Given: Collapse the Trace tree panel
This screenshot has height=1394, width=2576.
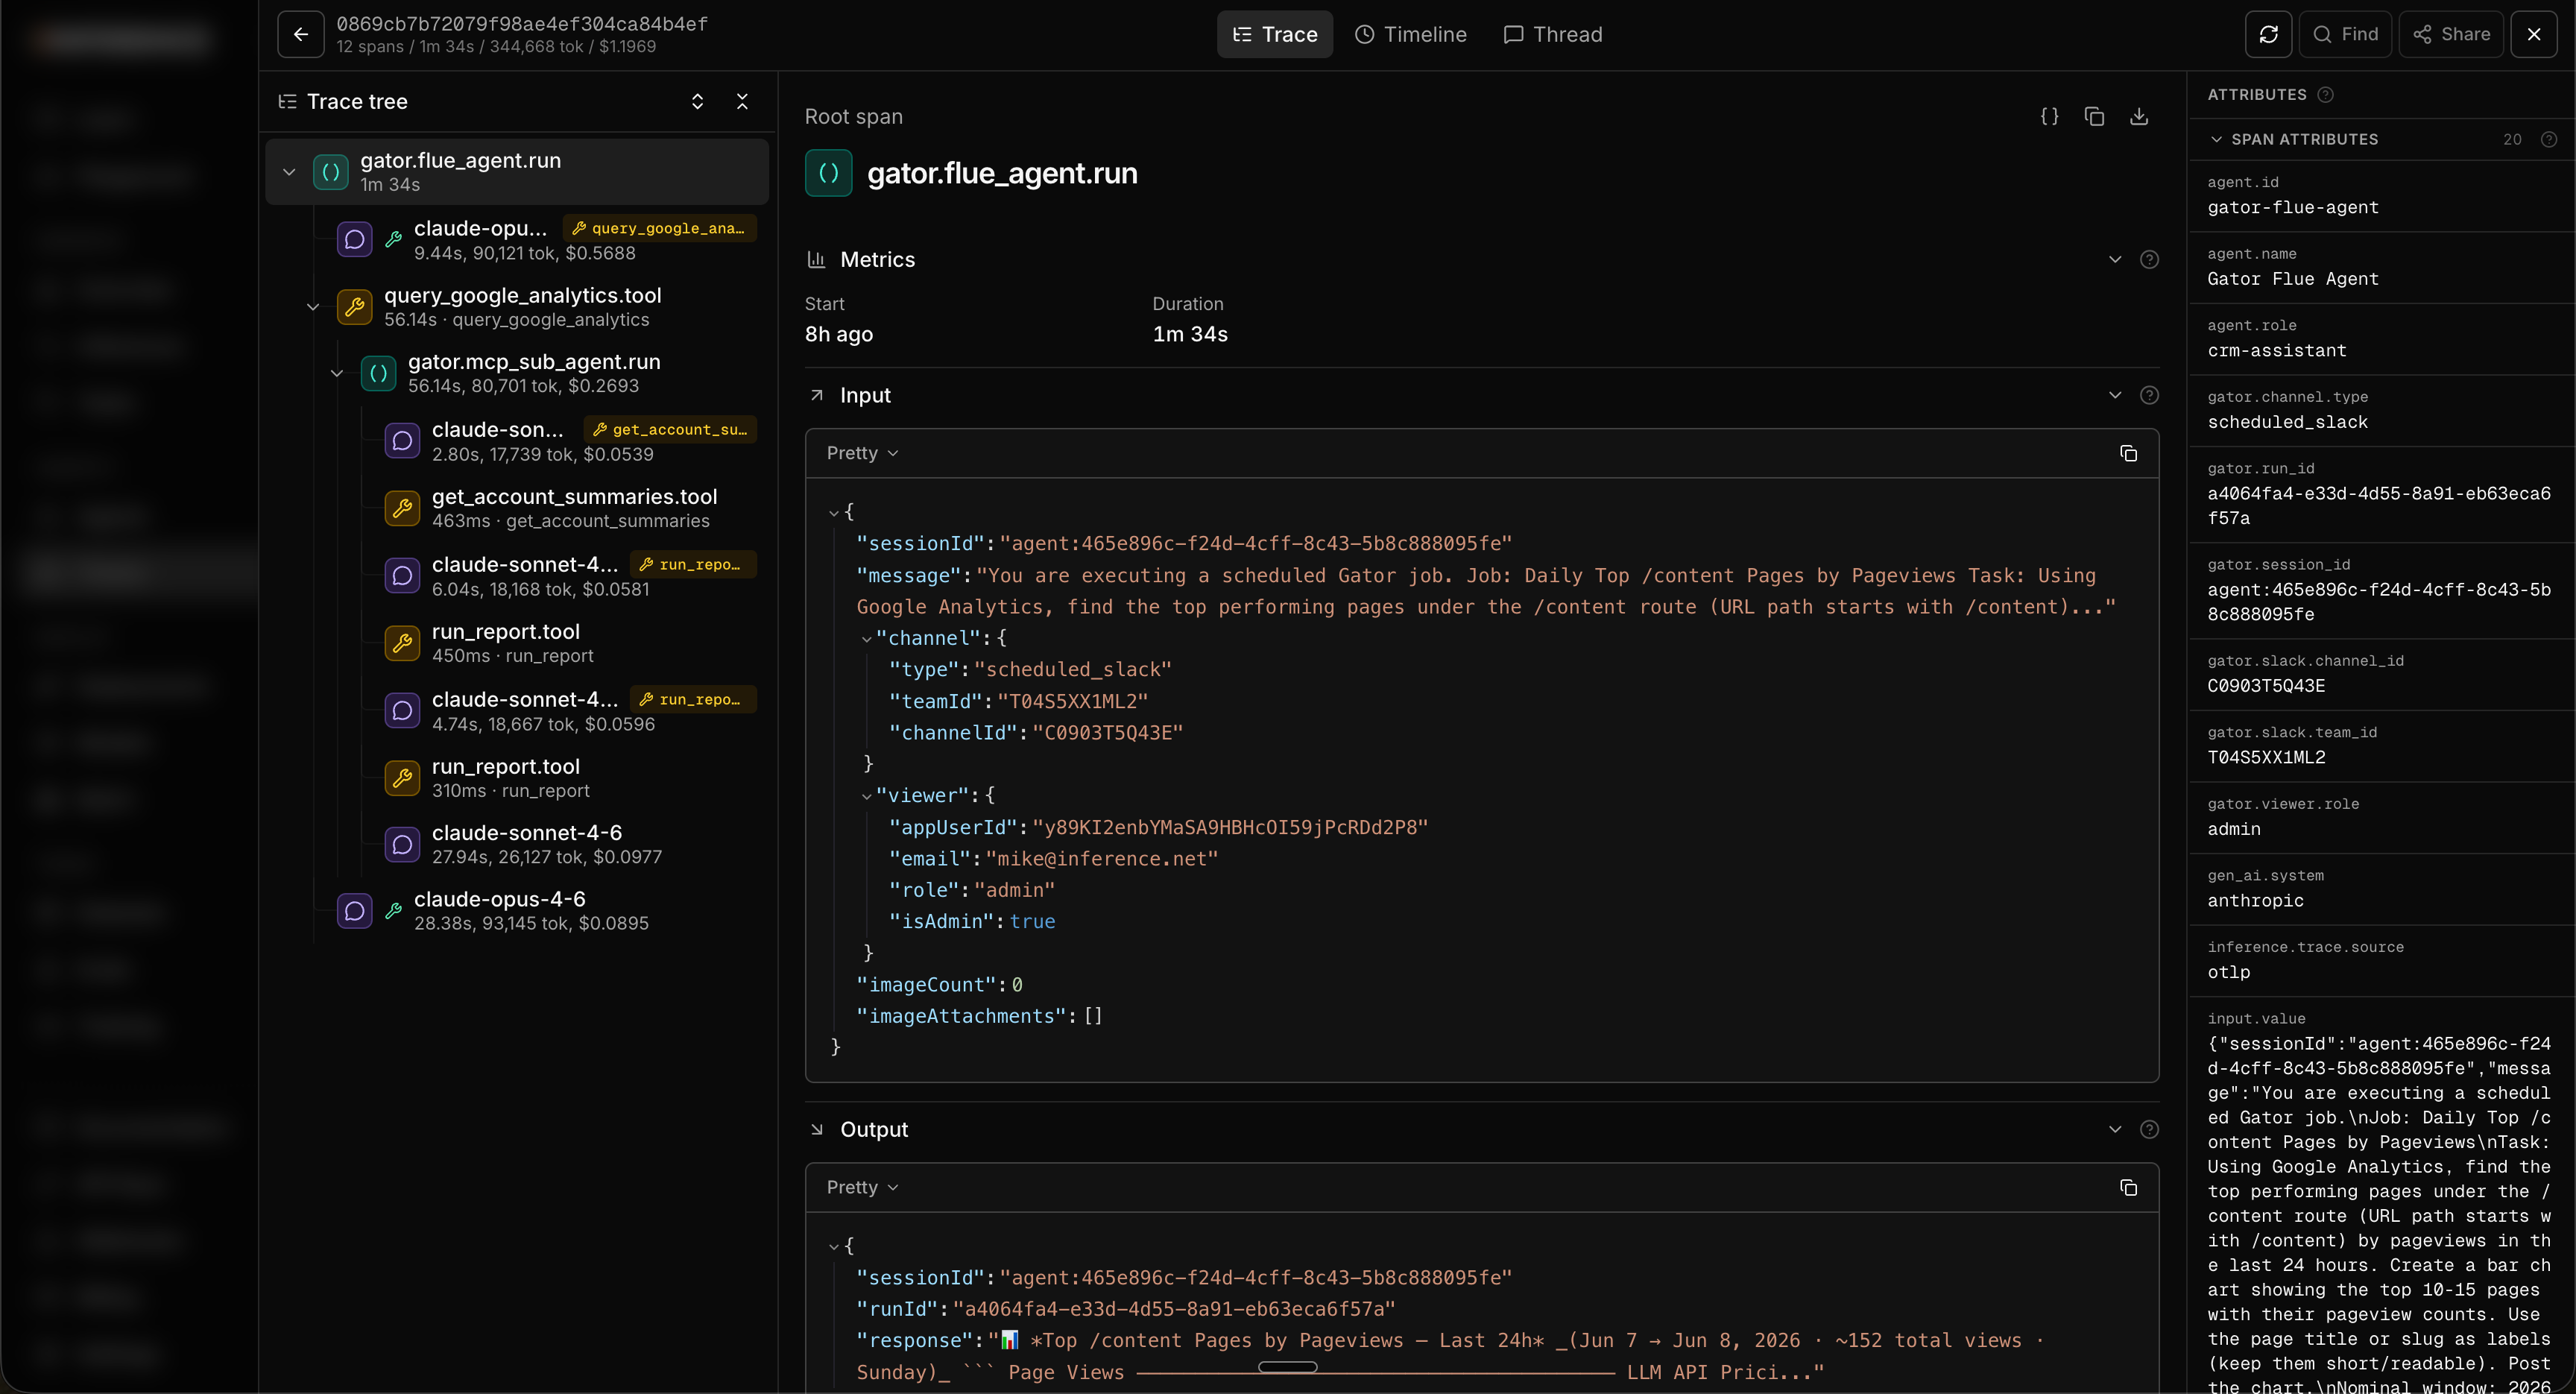Looking at the screenshot, I should (x=742, y=101).
